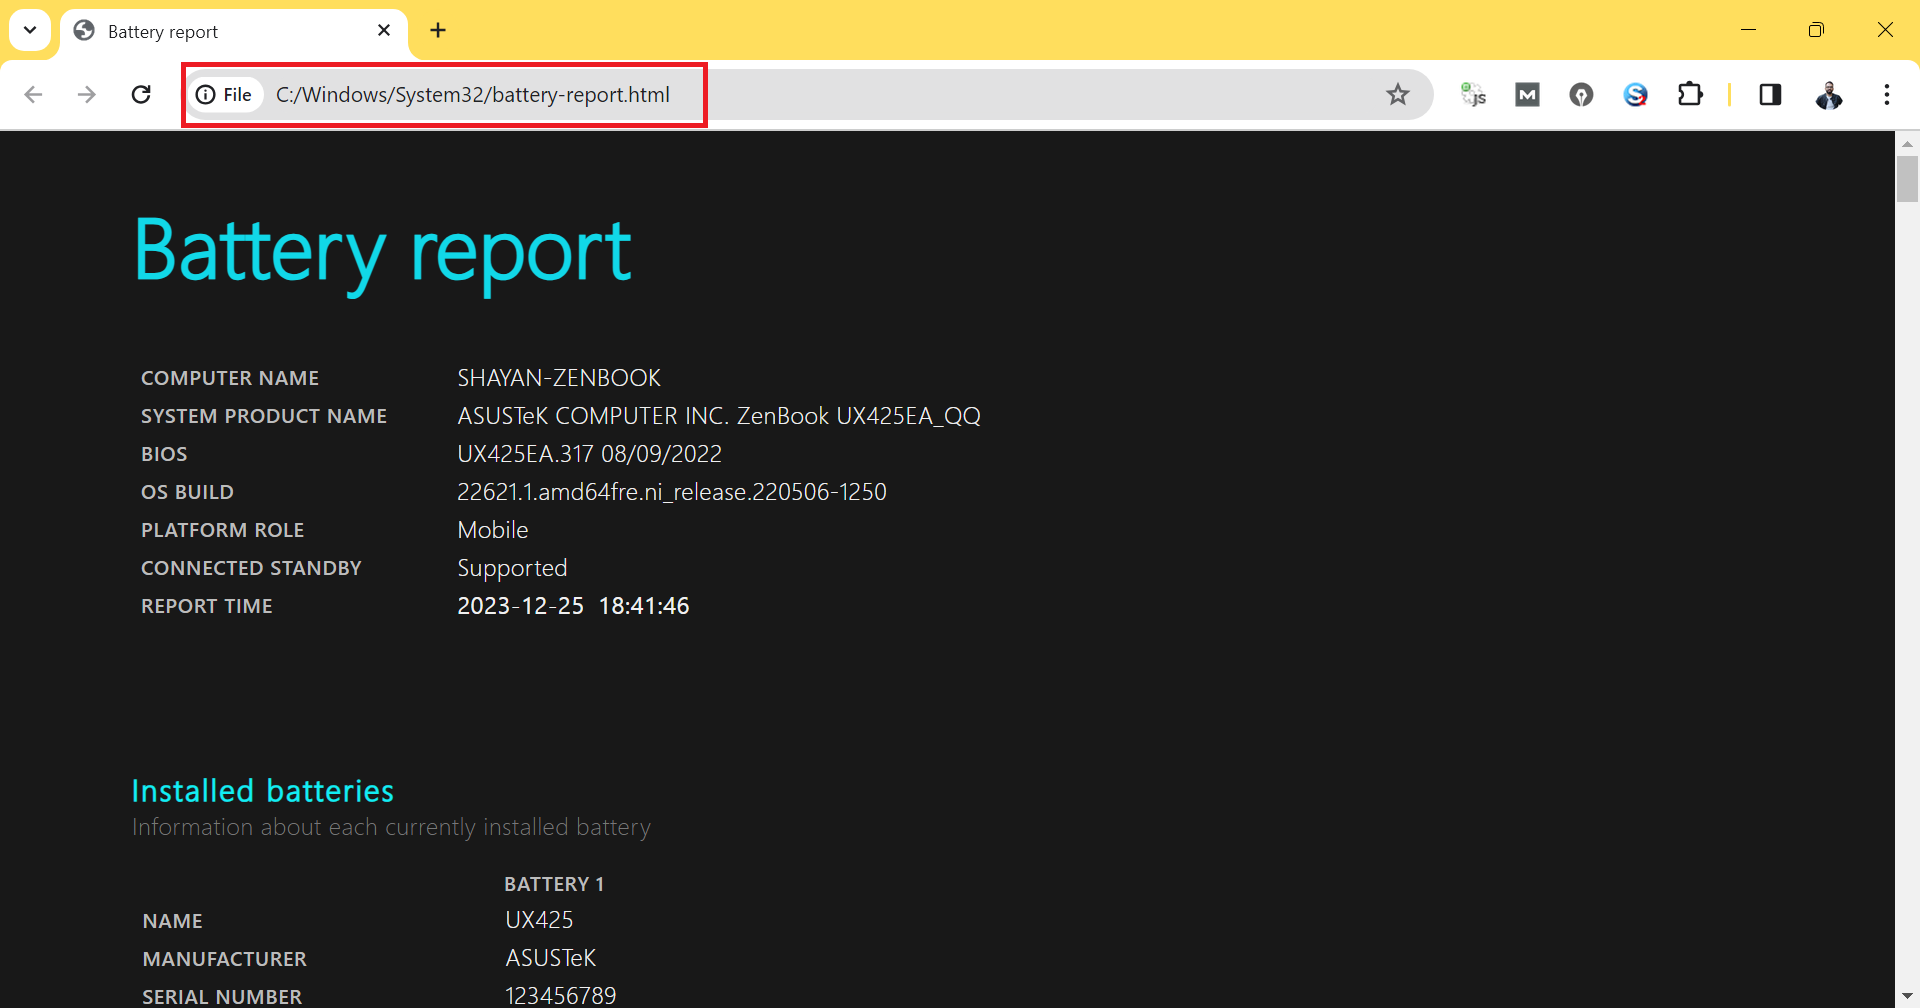
Task: Open the Extensions puzzle menu
Action: coord(1690,95)
